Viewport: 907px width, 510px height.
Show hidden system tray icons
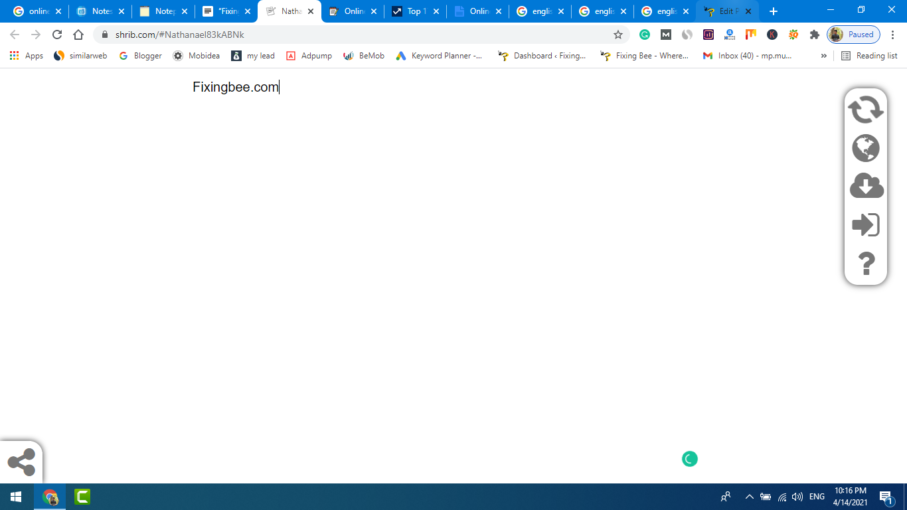[749, 497]
